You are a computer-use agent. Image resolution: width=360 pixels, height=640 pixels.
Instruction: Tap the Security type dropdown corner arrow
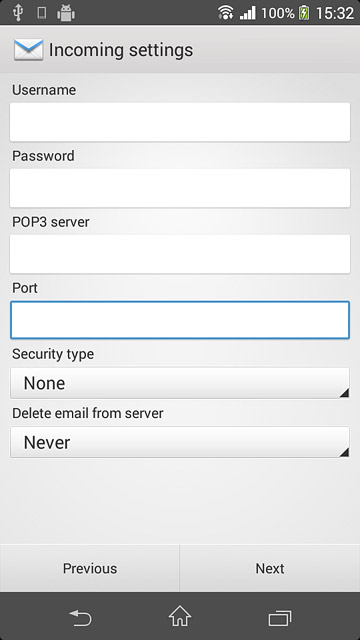[x=344, y=393]
